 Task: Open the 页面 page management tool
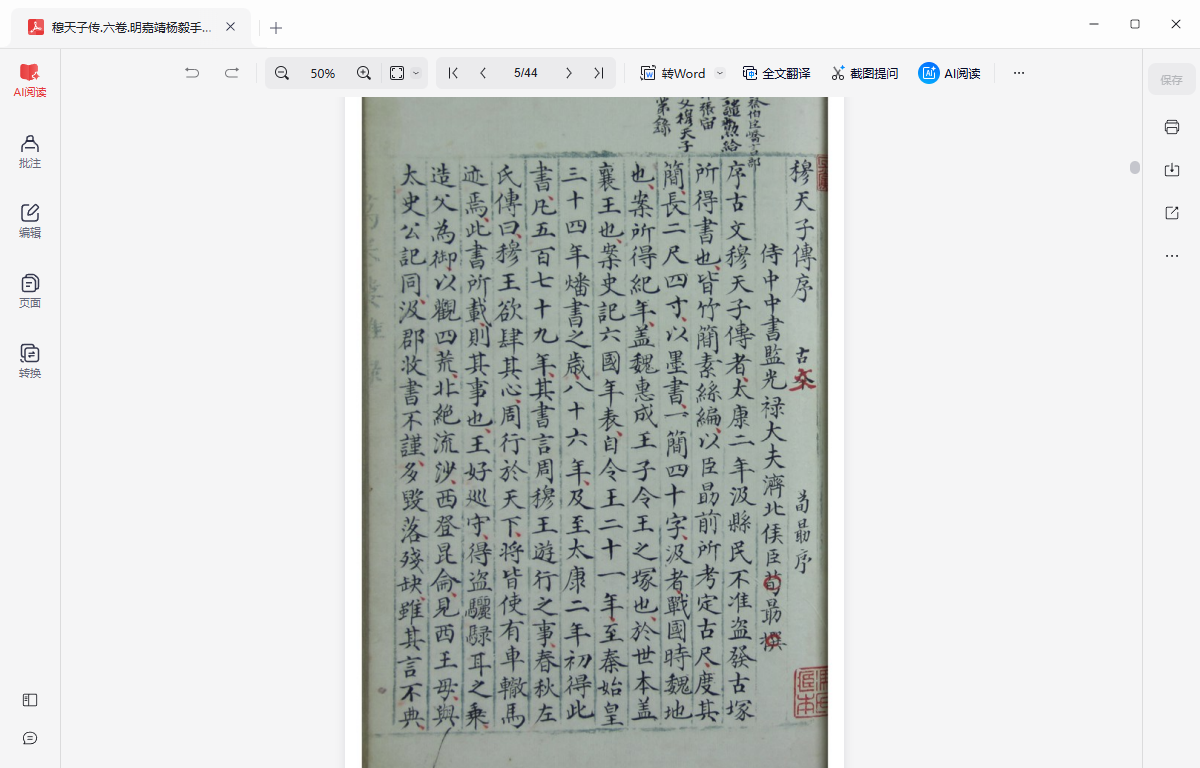pyautogui.click(x=30, y=291)
